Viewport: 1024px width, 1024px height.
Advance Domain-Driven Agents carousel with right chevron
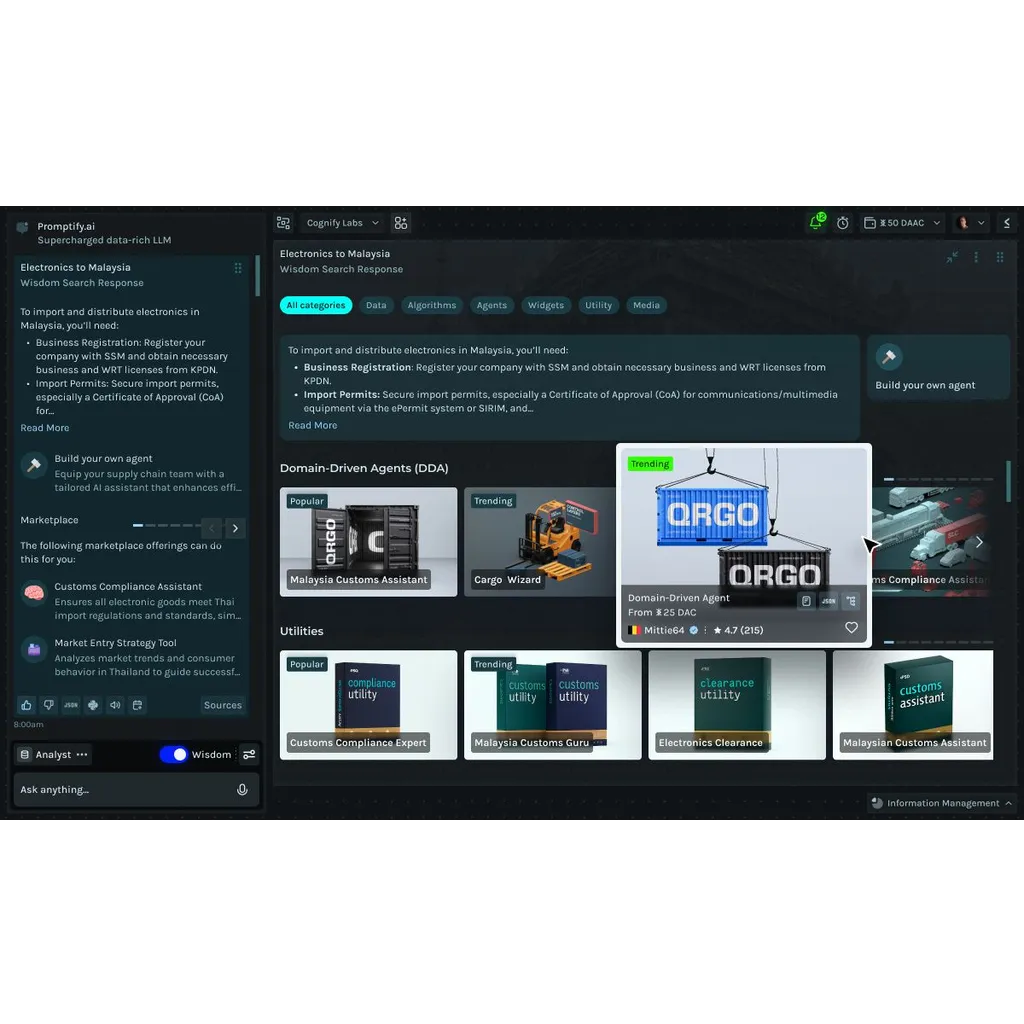tap(979, 542)
